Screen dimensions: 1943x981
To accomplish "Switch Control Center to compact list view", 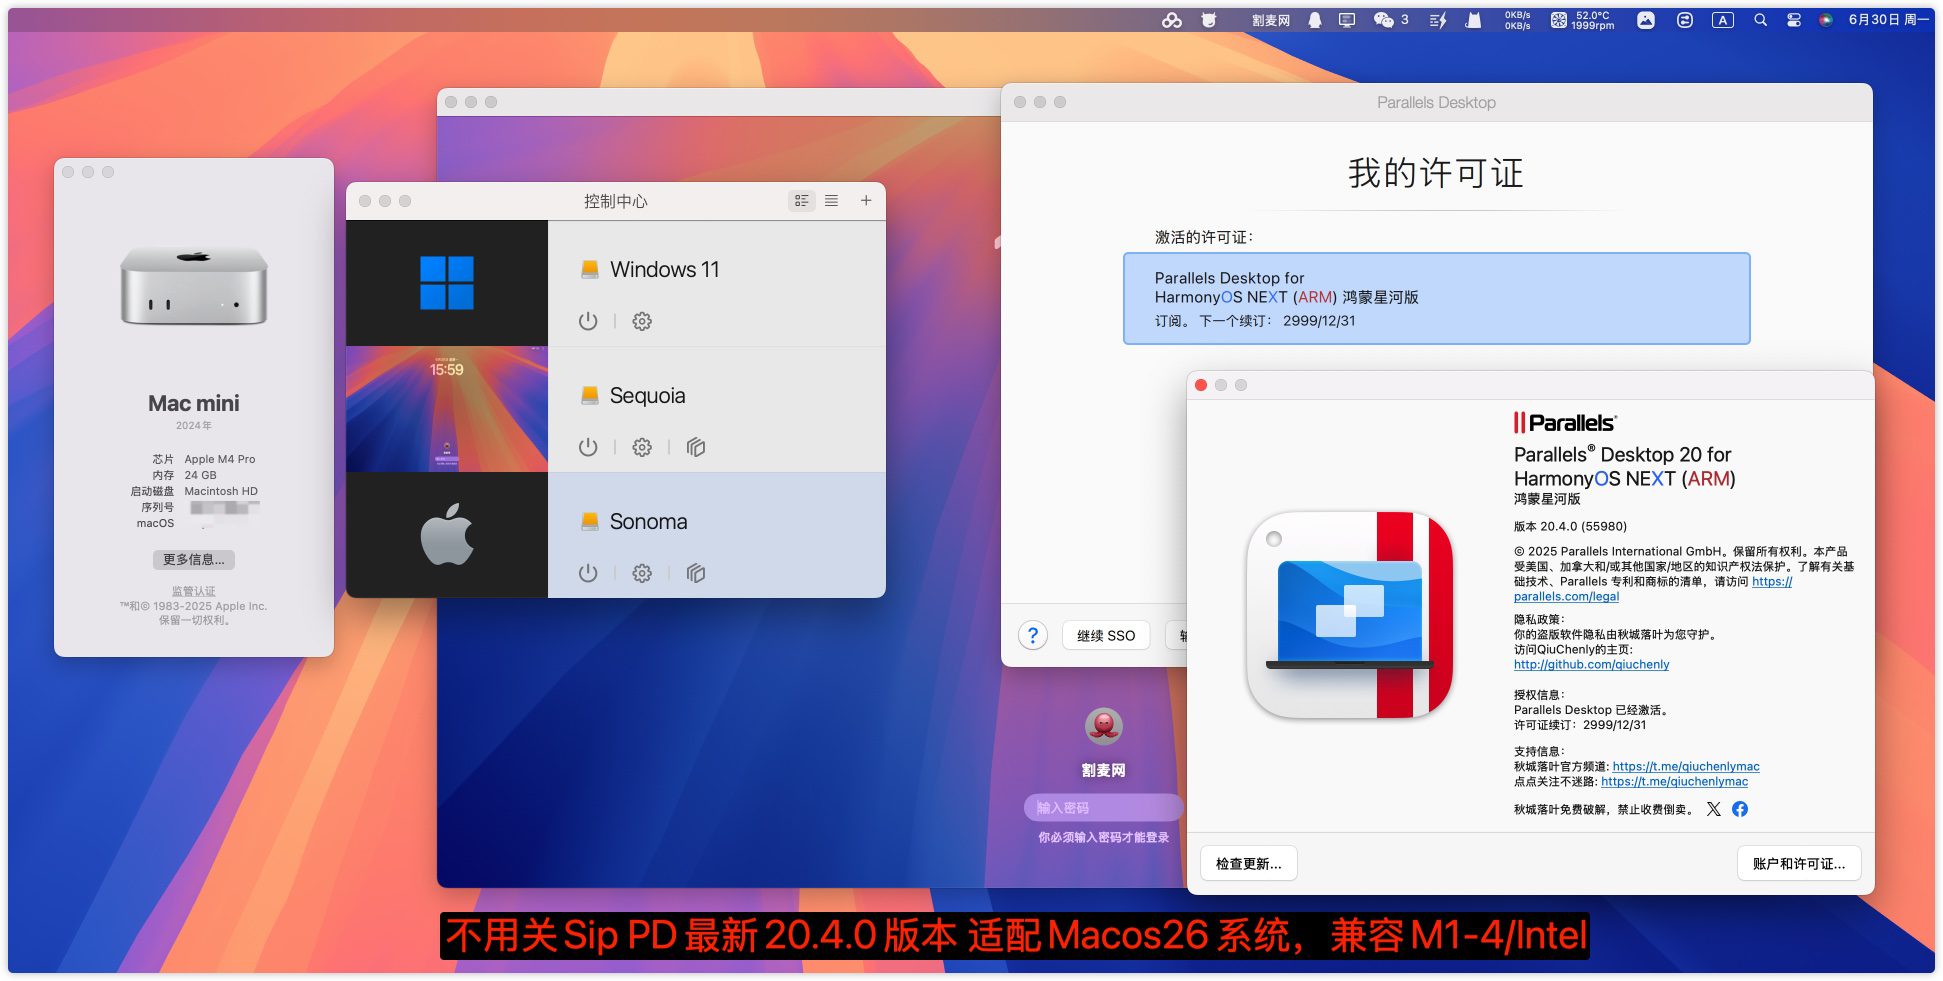I will click(831, 201).
